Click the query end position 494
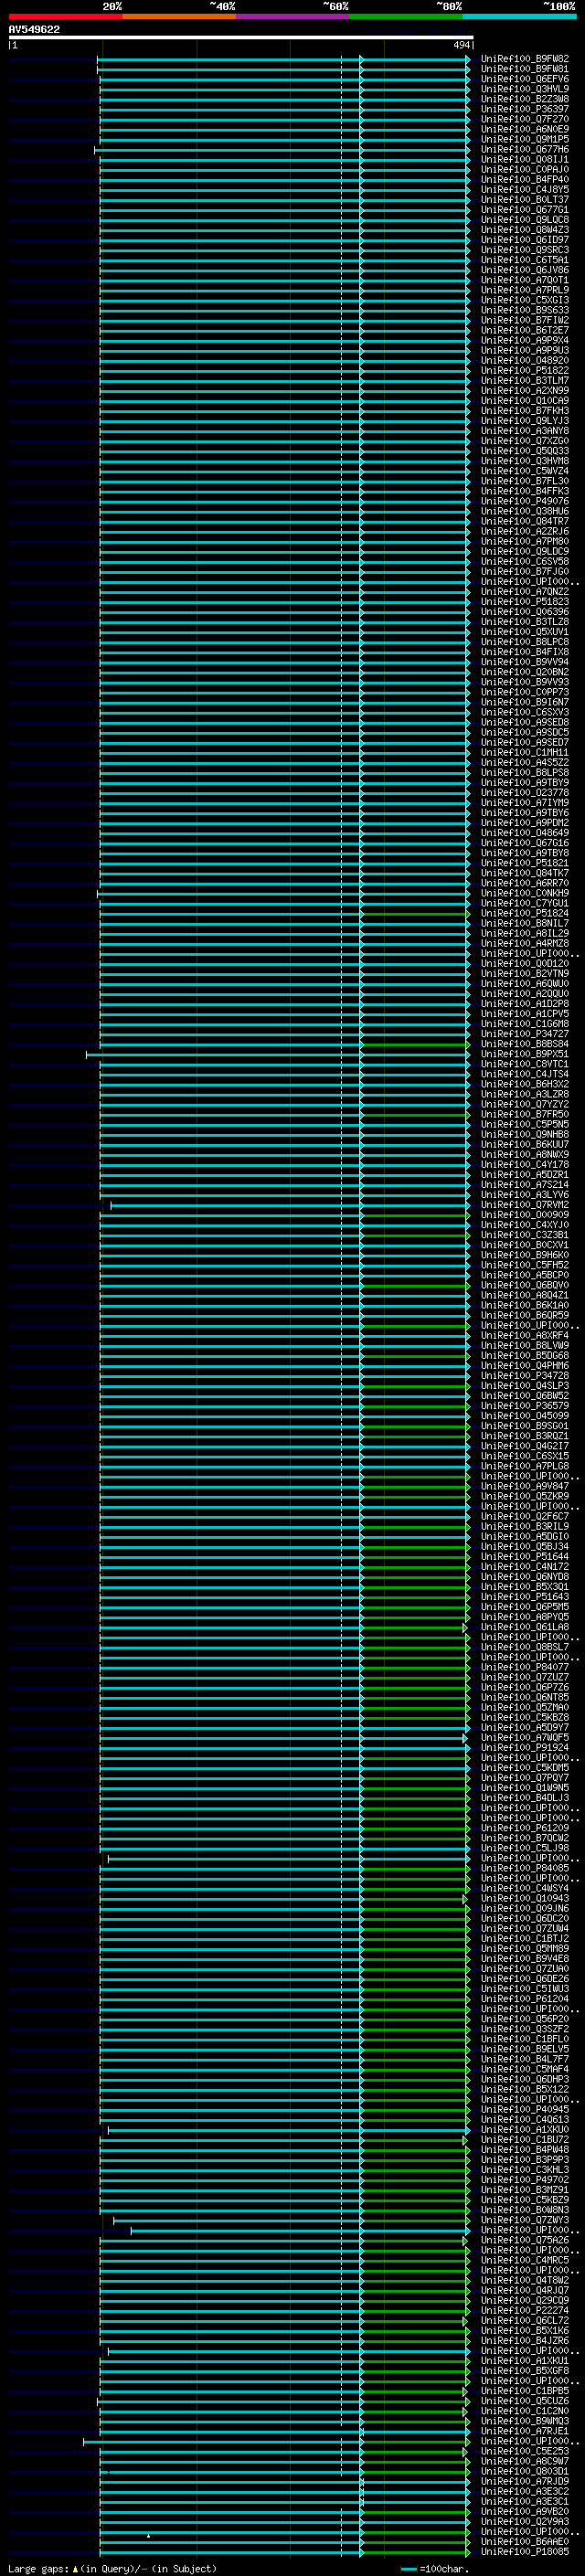585x2576 pixels. [461, 45]
